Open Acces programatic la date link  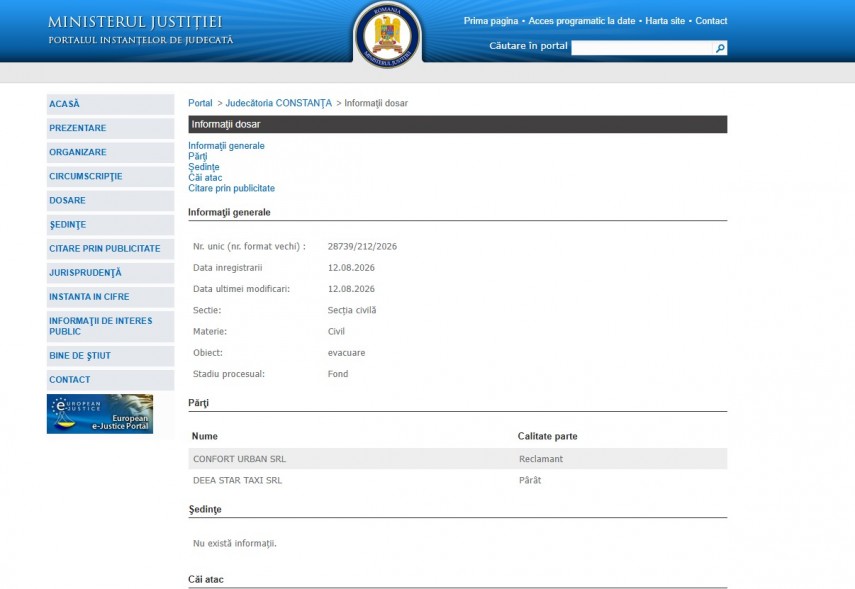(582, 21)
